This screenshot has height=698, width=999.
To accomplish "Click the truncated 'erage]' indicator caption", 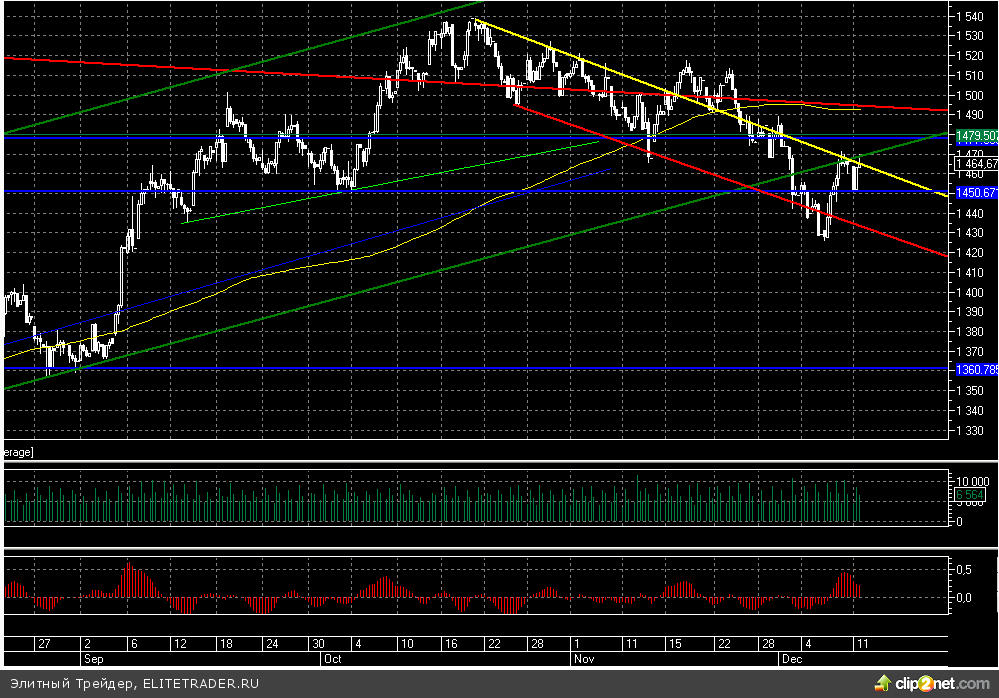I will point(17,453).
